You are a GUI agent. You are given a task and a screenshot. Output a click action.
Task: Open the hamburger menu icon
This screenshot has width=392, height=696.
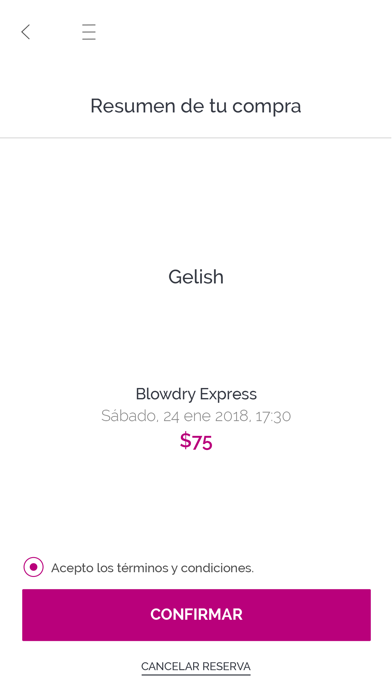89,32
